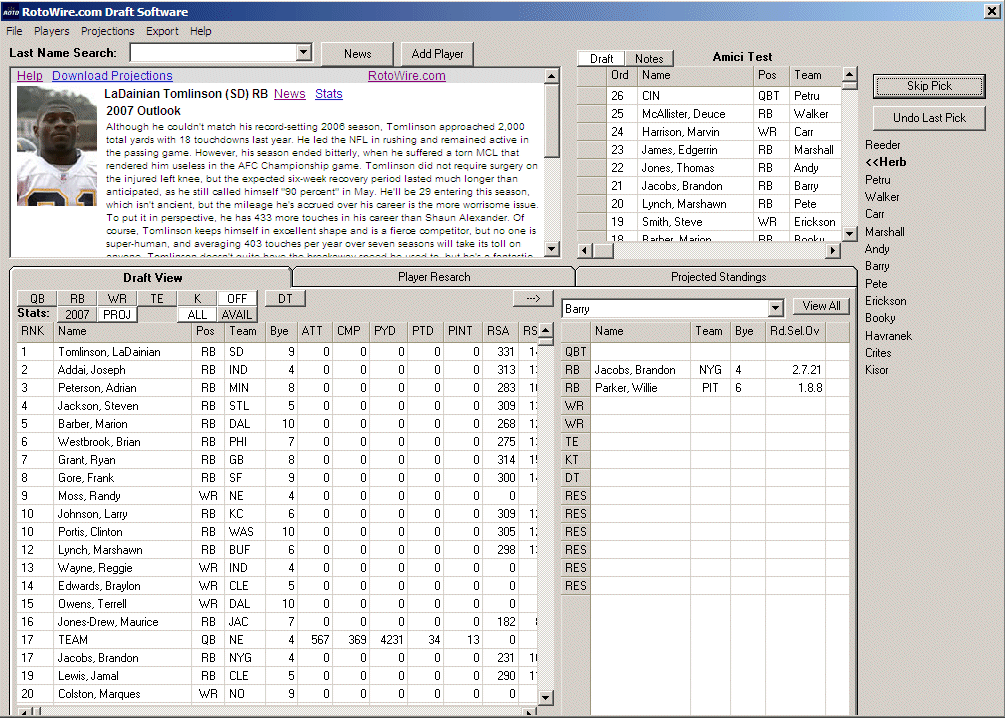Open the Players menu

coord(51,31)
